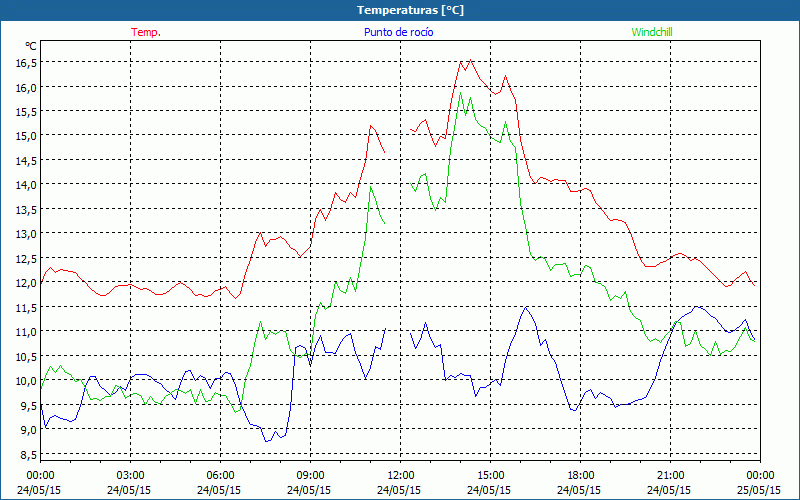Click the °C unit label on the axis
This screenshot has width=800, height=500.
(31, 46)
